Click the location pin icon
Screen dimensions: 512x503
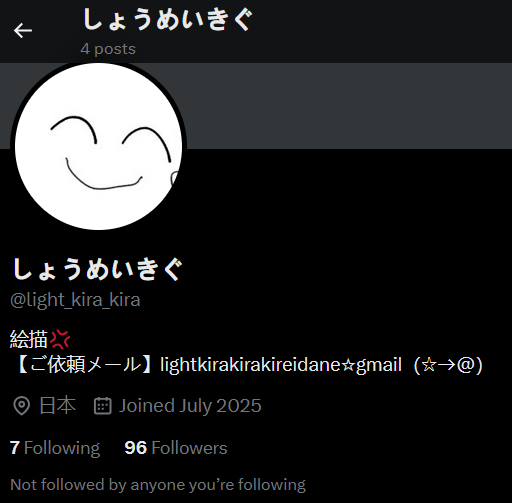[22, 406]
